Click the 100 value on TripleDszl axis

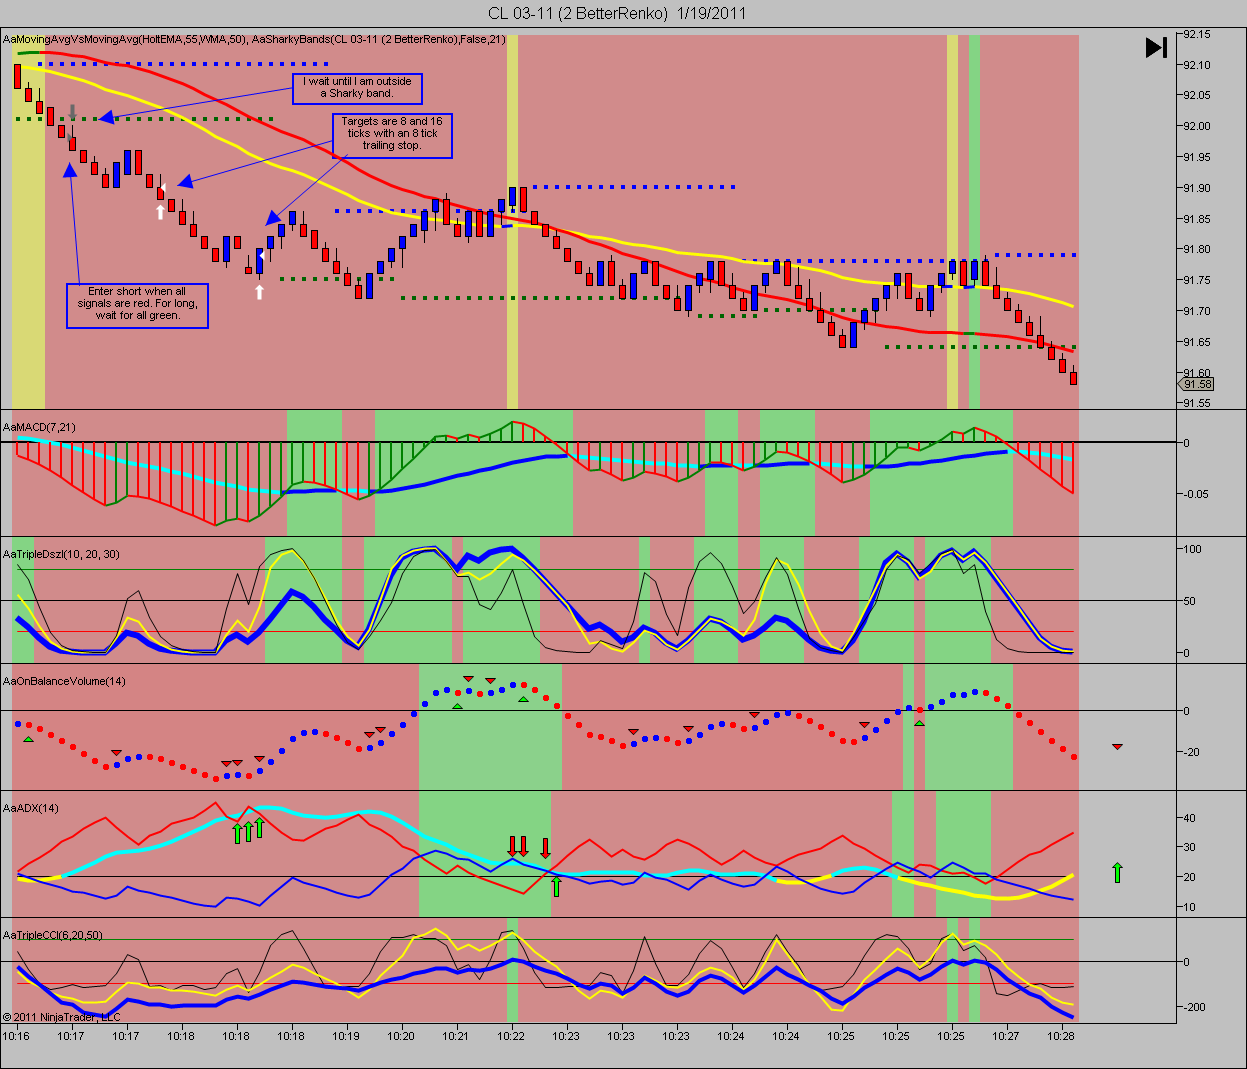point(1192,549)
